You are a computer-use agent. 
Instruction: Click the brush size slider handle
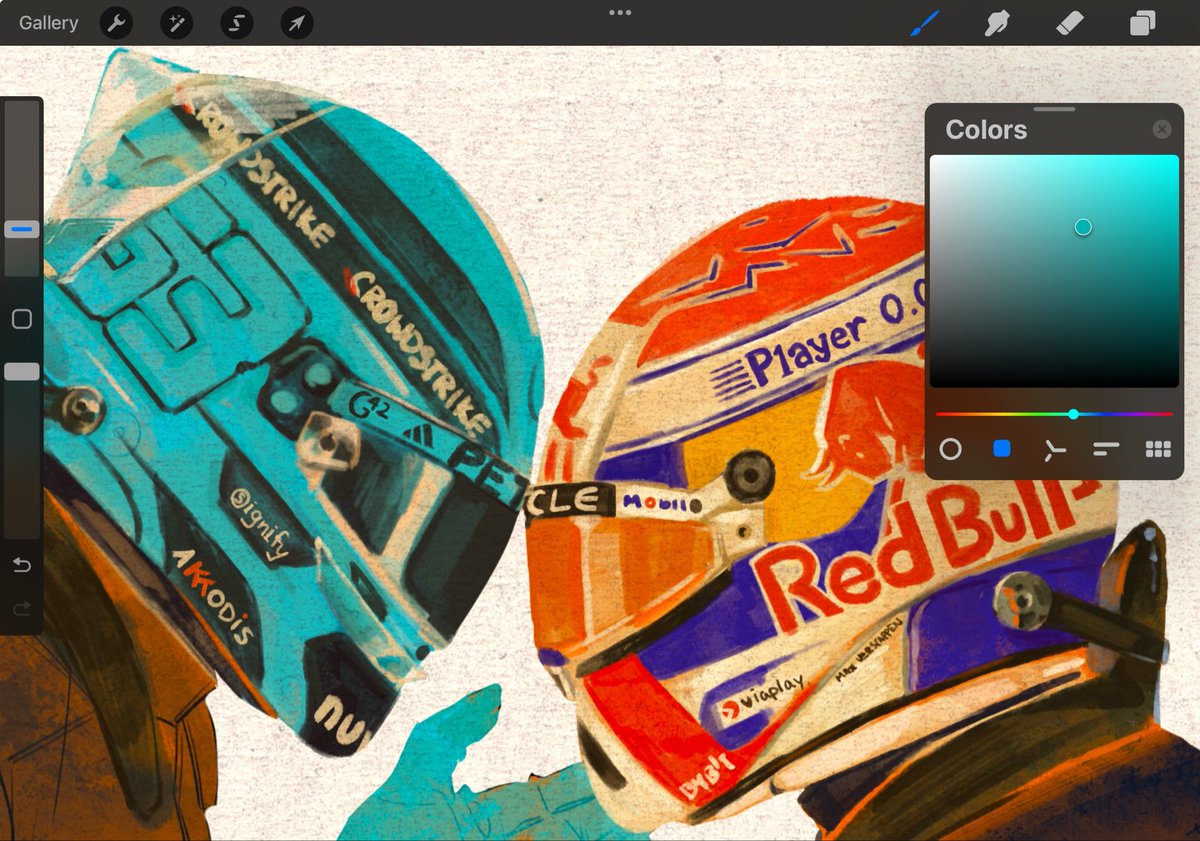[x=22, y=229]
